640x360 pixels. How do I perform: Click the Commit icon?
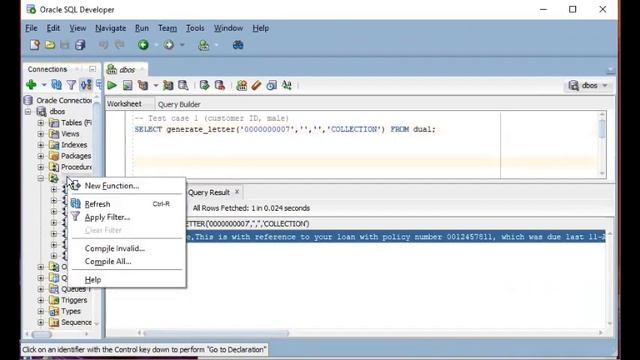point(204,85)
